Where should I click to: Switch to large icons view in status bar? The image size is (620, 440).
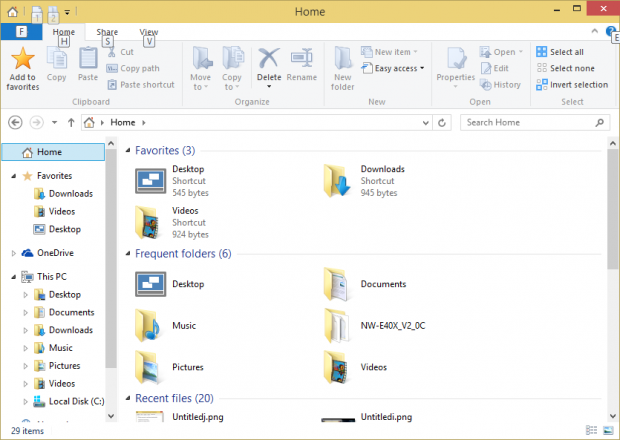(x=608, y=430)
